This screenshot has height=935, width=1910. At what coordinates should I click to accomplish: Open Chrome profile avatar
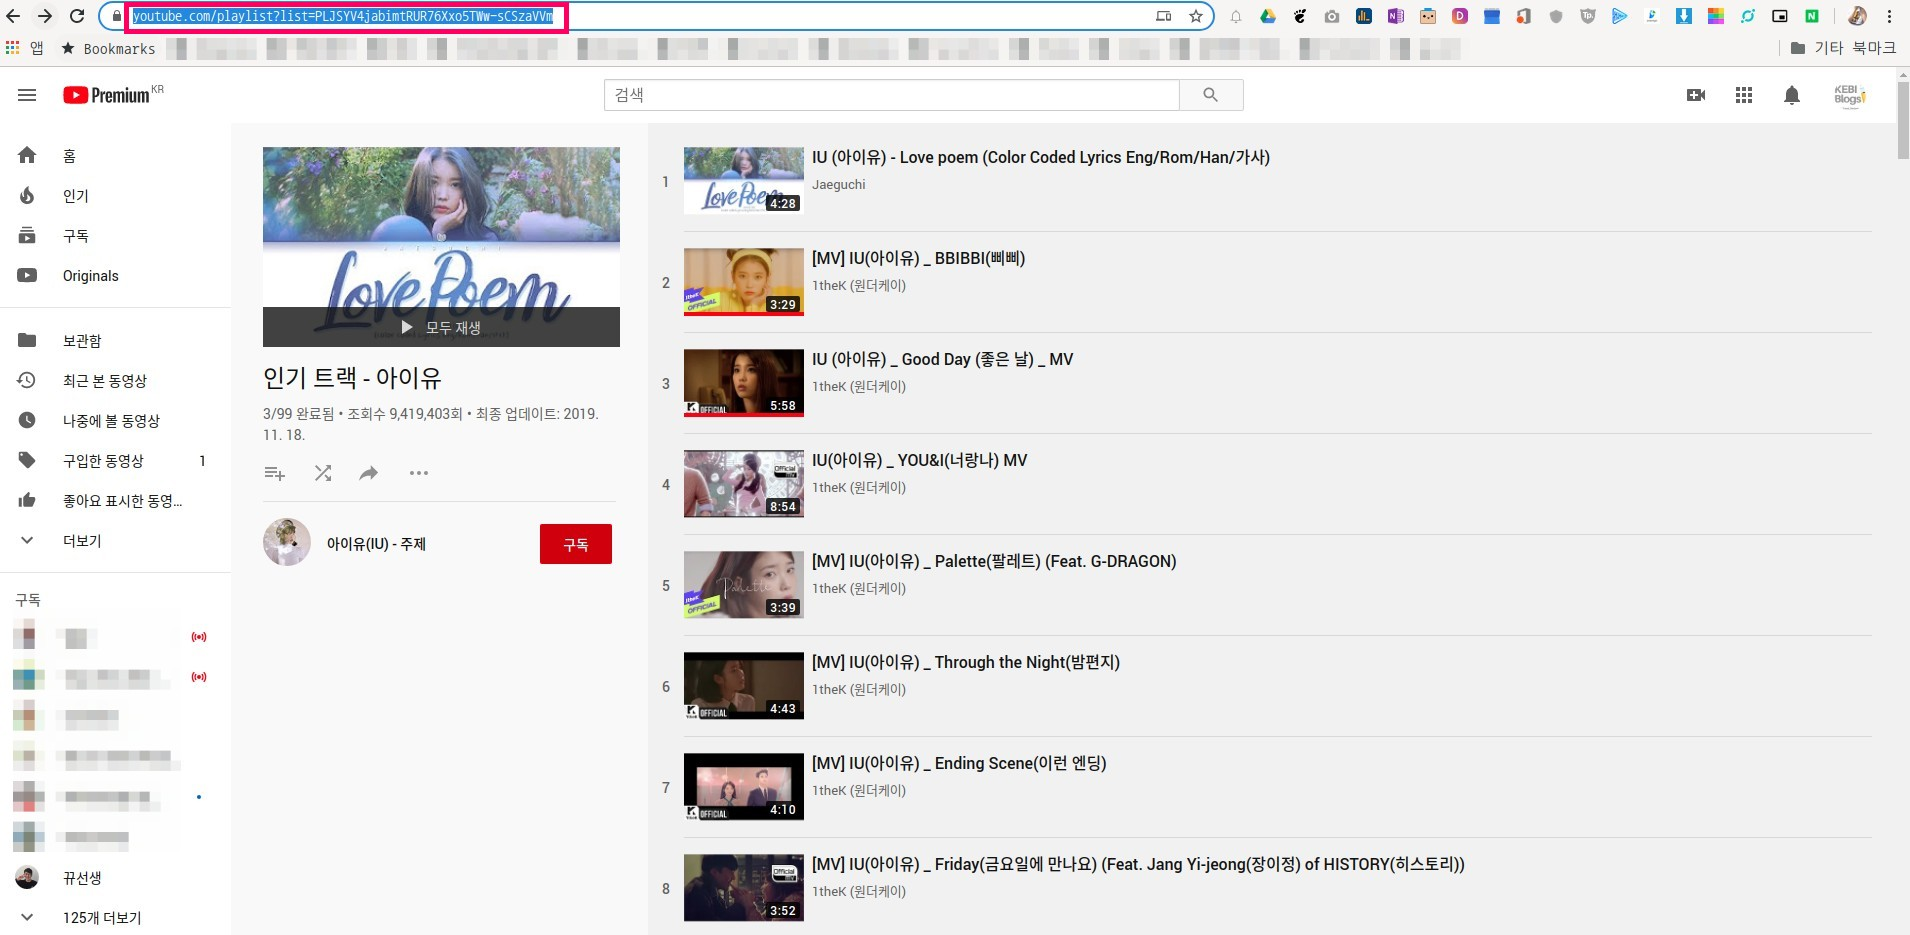(1857, 16)
